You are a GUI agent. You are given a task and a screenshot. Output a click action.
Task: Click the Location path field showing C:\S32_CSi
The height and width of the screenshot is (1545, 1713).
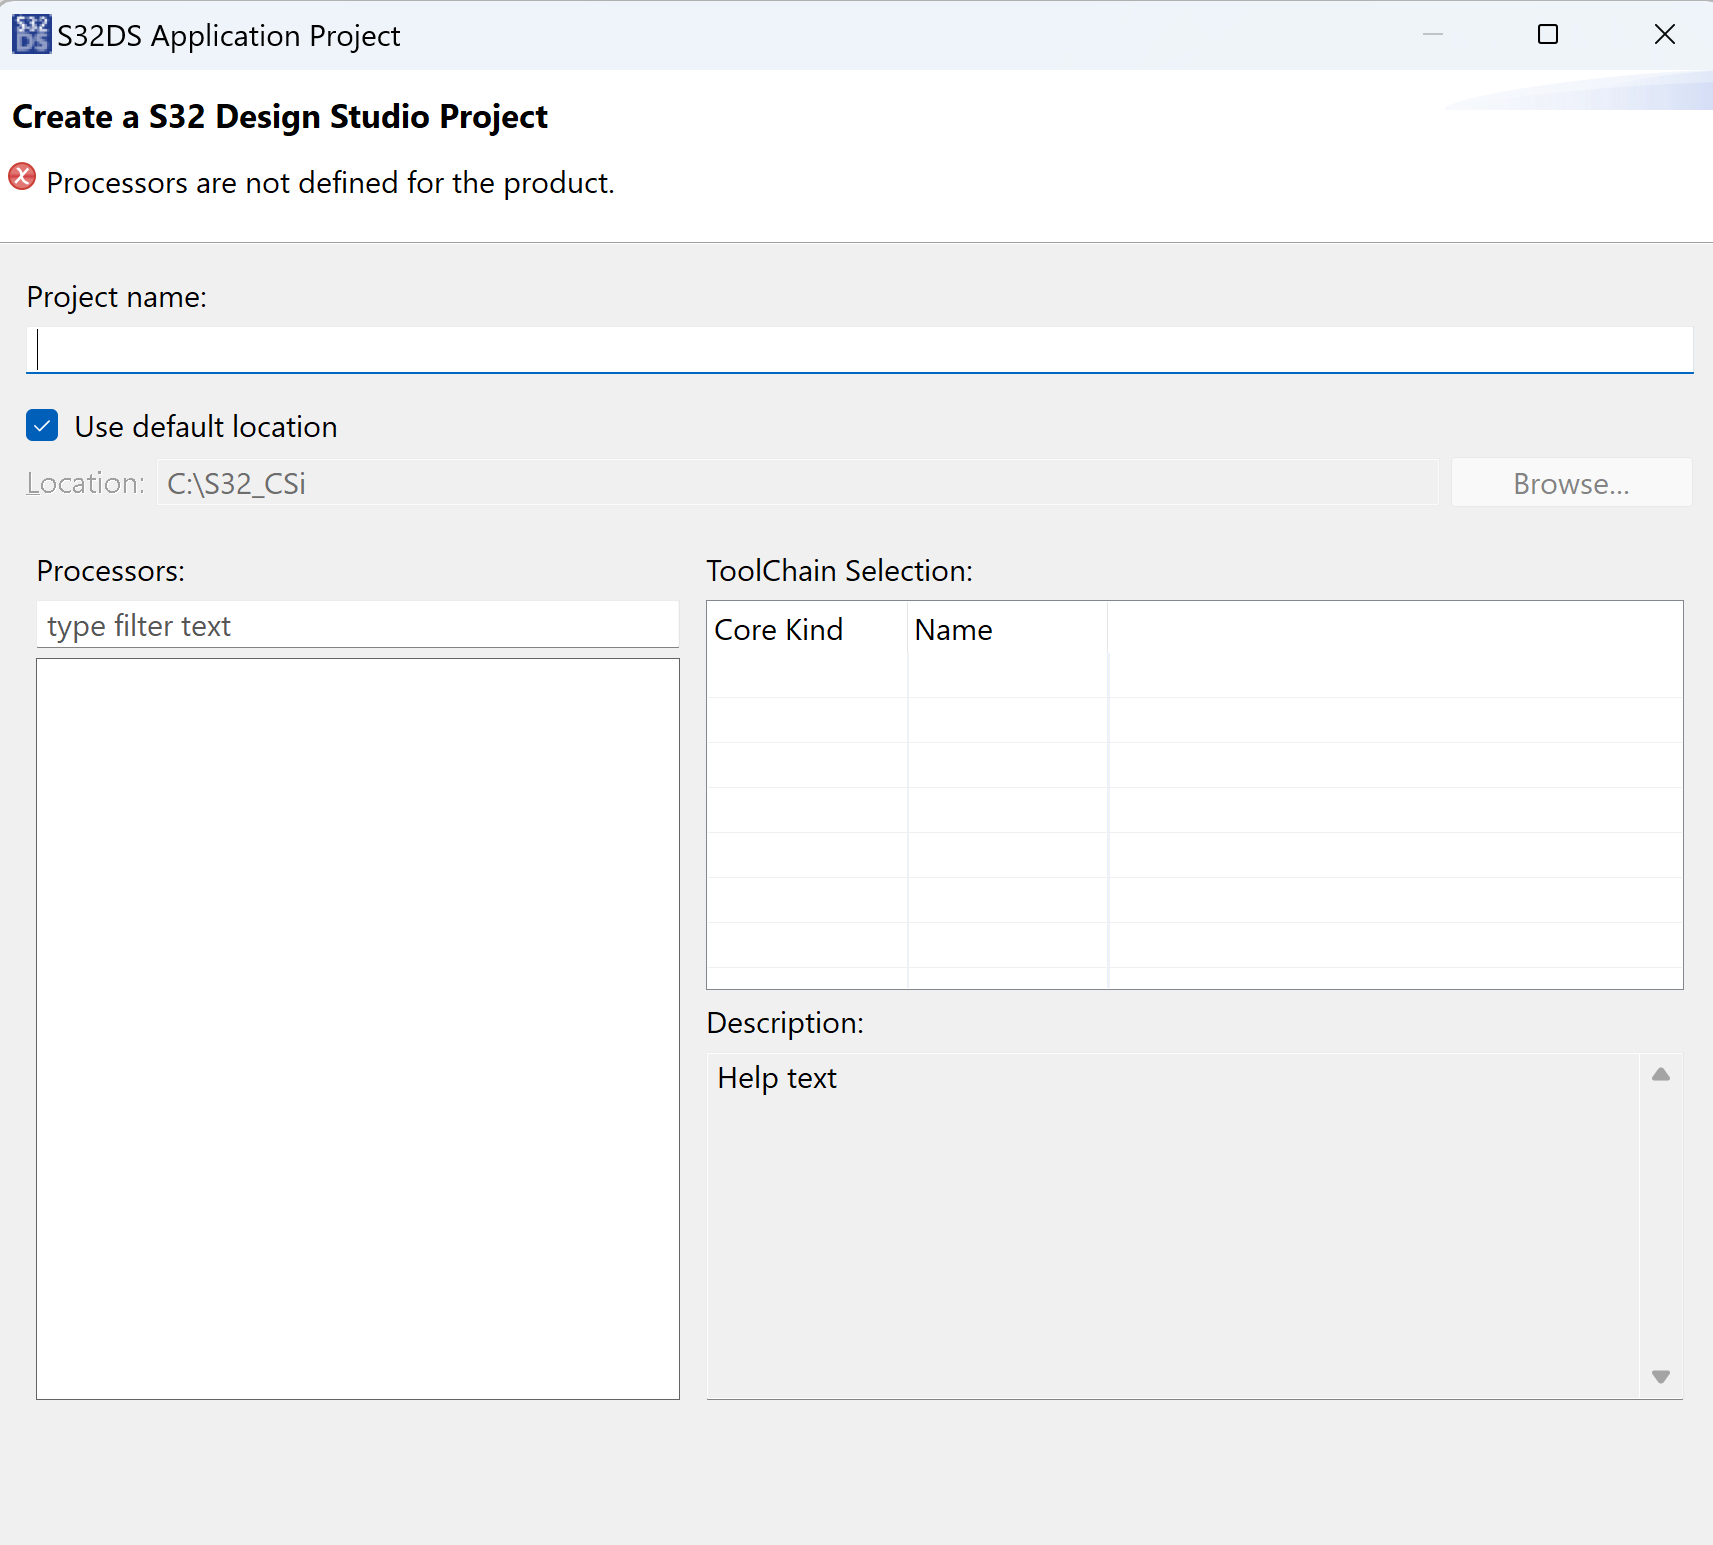[796, 484]
